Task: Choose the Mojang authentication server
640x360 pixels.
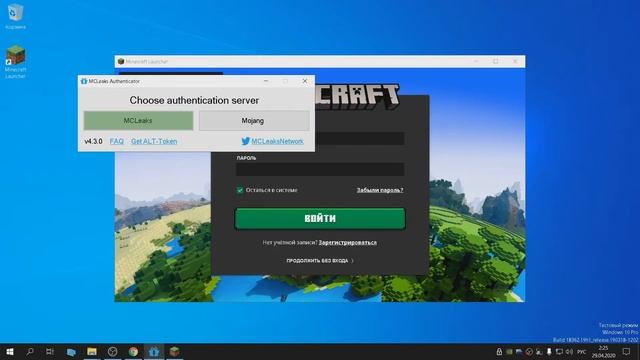Action: tap(253, 121)
